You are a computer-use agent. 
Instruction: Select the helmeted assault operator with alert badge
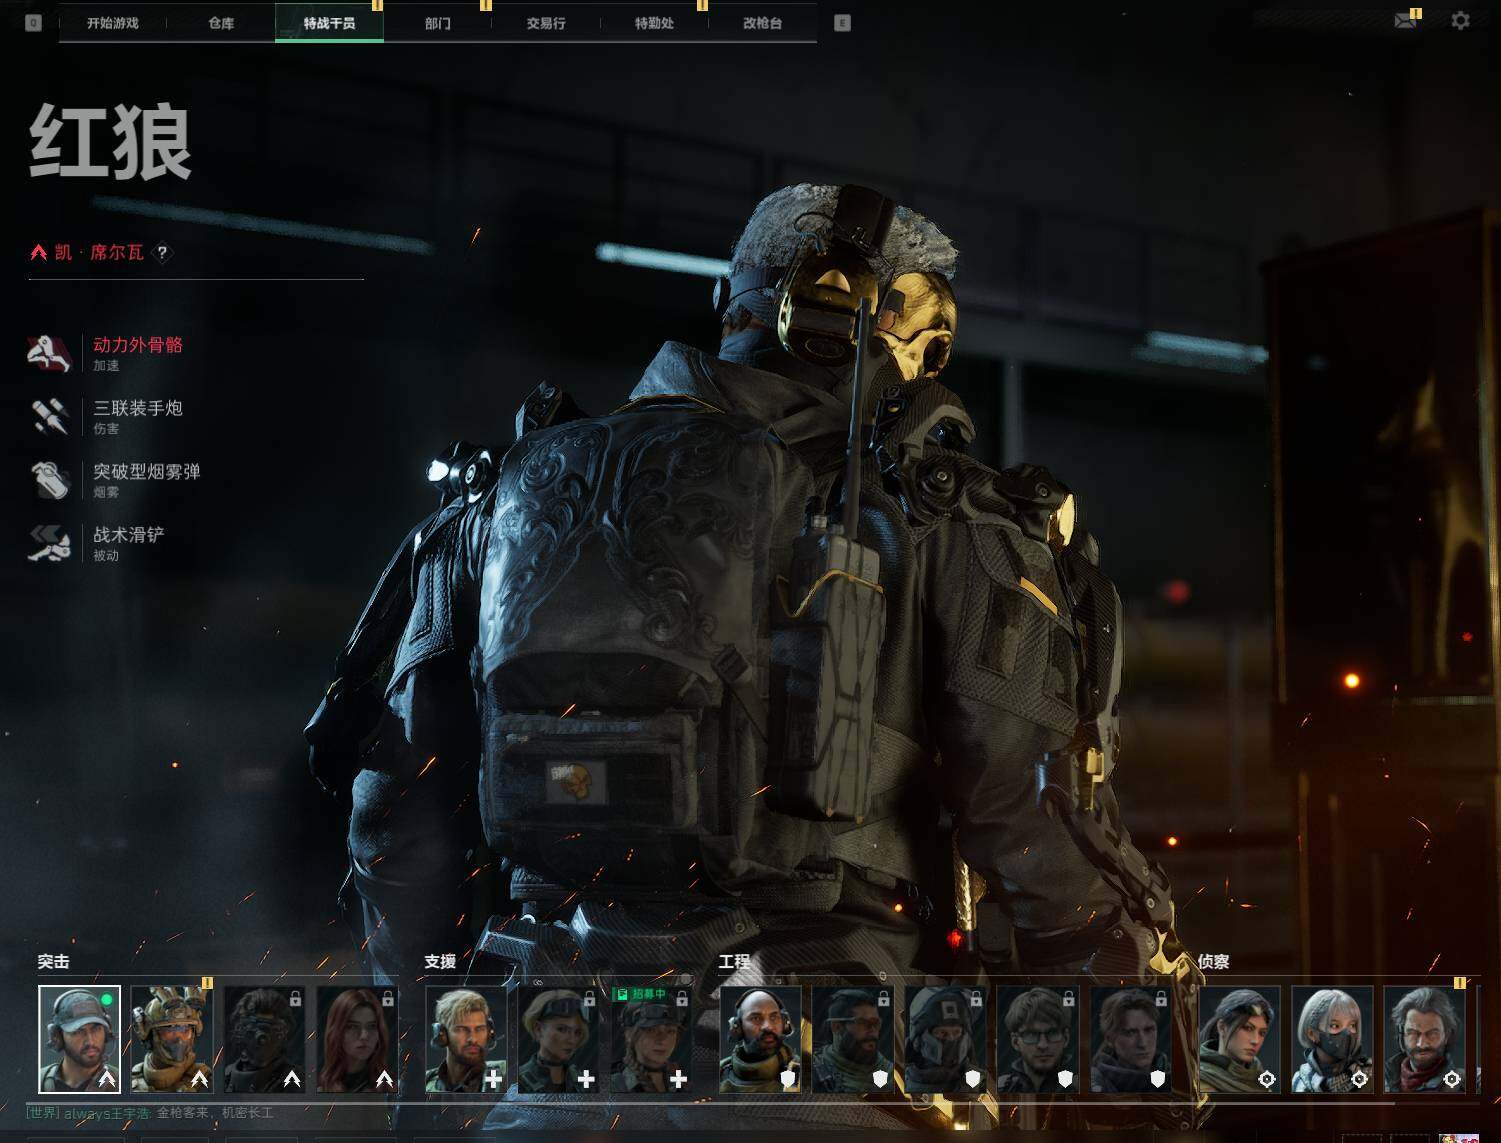(x=172, y=1039)
